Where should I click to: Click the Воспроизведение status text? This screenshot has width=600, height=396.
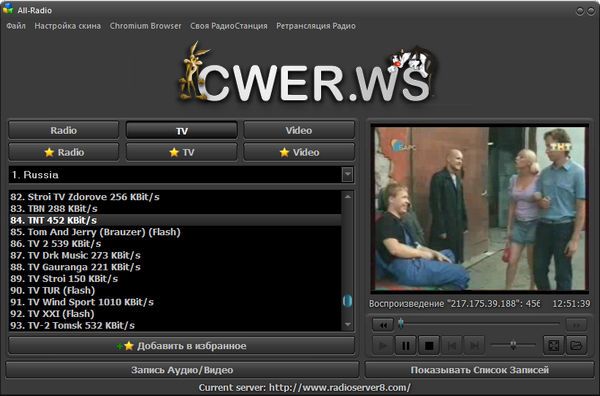(454, 304)
